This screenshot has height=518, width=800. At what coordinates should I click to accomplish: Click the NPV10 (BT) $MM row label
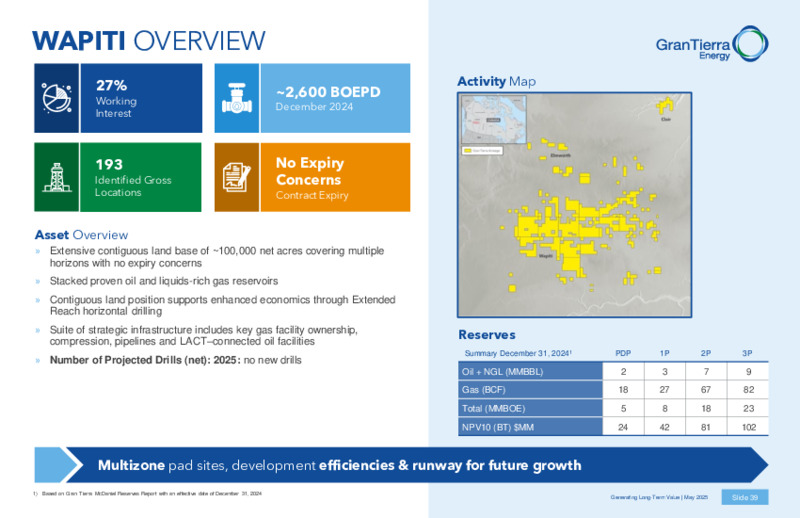(530, 427)
